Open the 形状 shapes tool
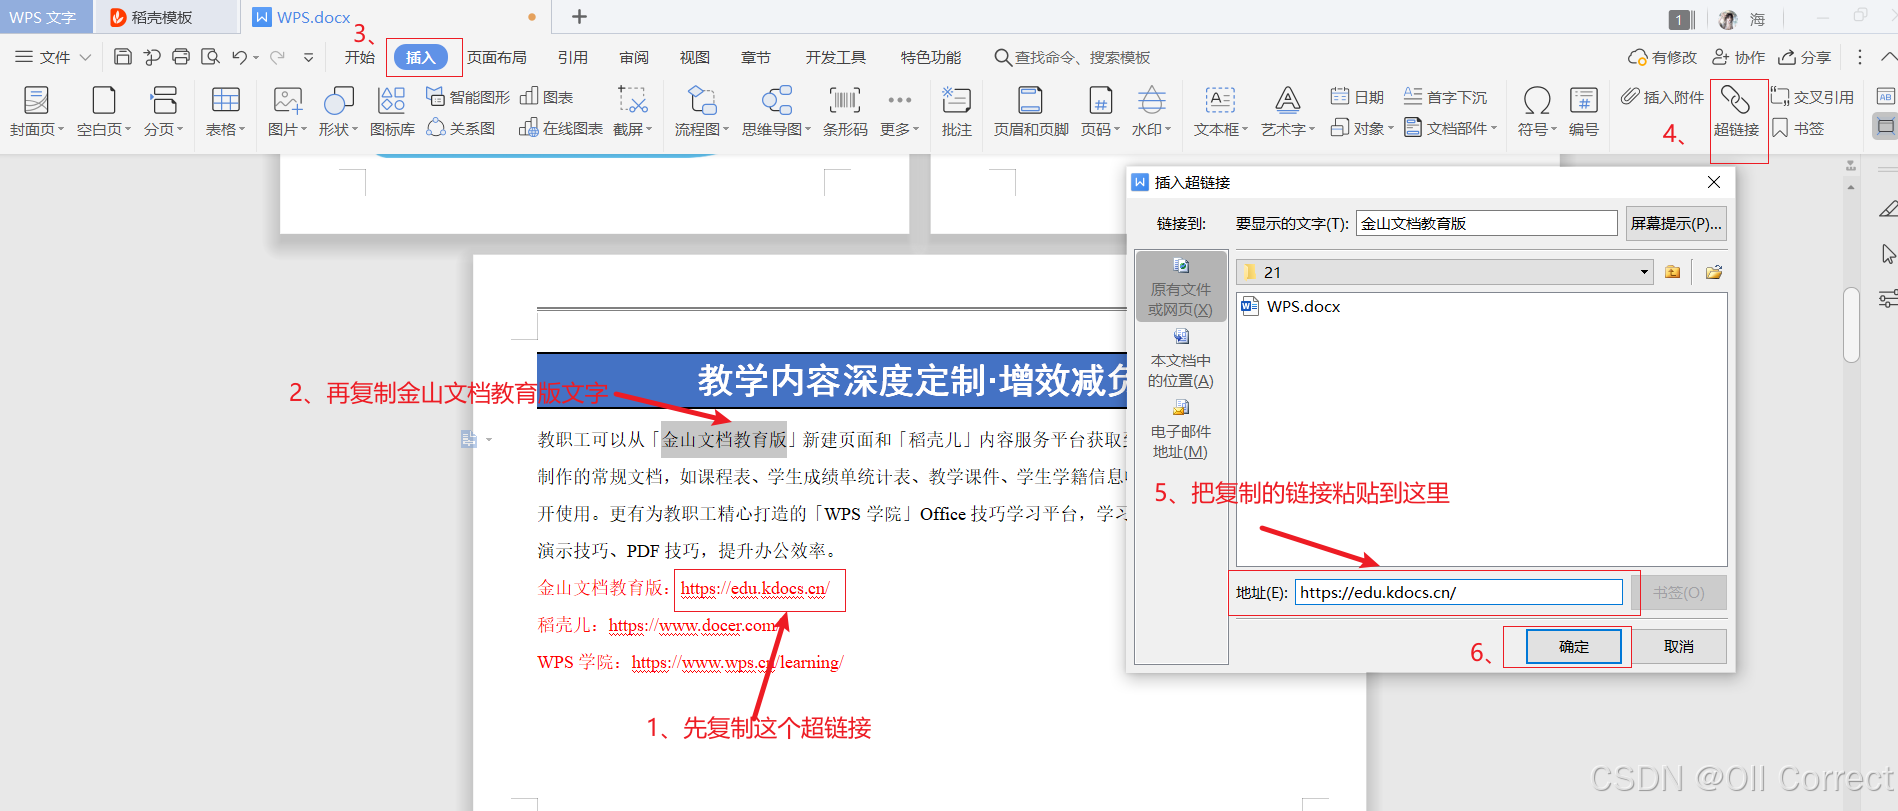Screen dimensions: 1898x811 [x=338, y=111]
